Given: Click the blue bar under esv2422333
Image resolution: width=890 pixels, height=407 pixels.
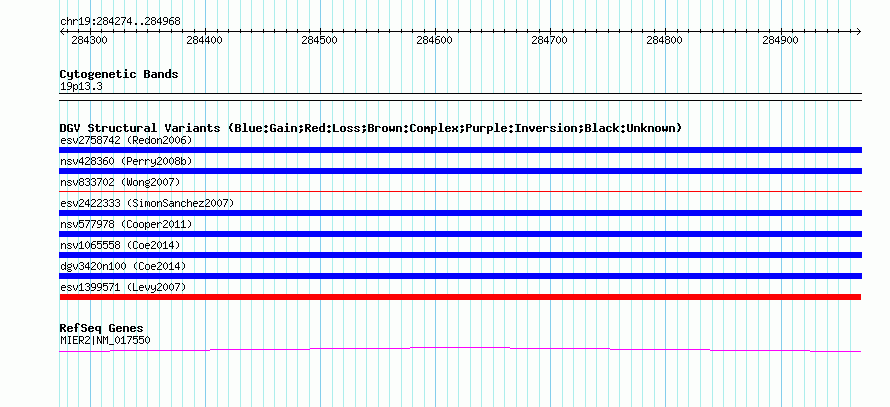Looking at the screenshot, I should pyautogui.click(x=460, y=213).
